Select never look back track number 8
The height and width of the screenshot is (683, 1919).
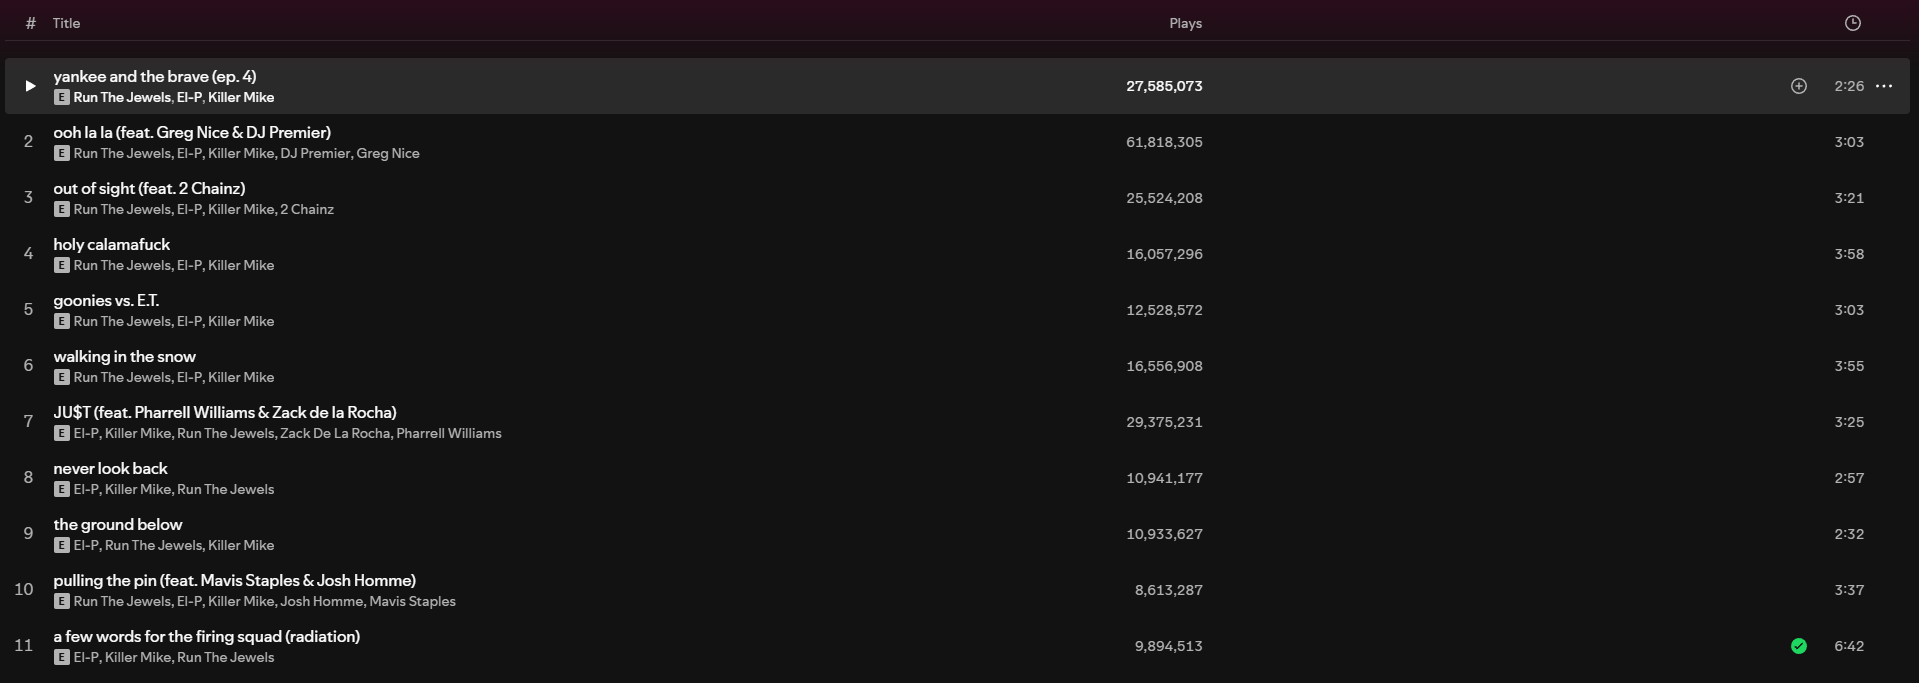tap(28, 478)
